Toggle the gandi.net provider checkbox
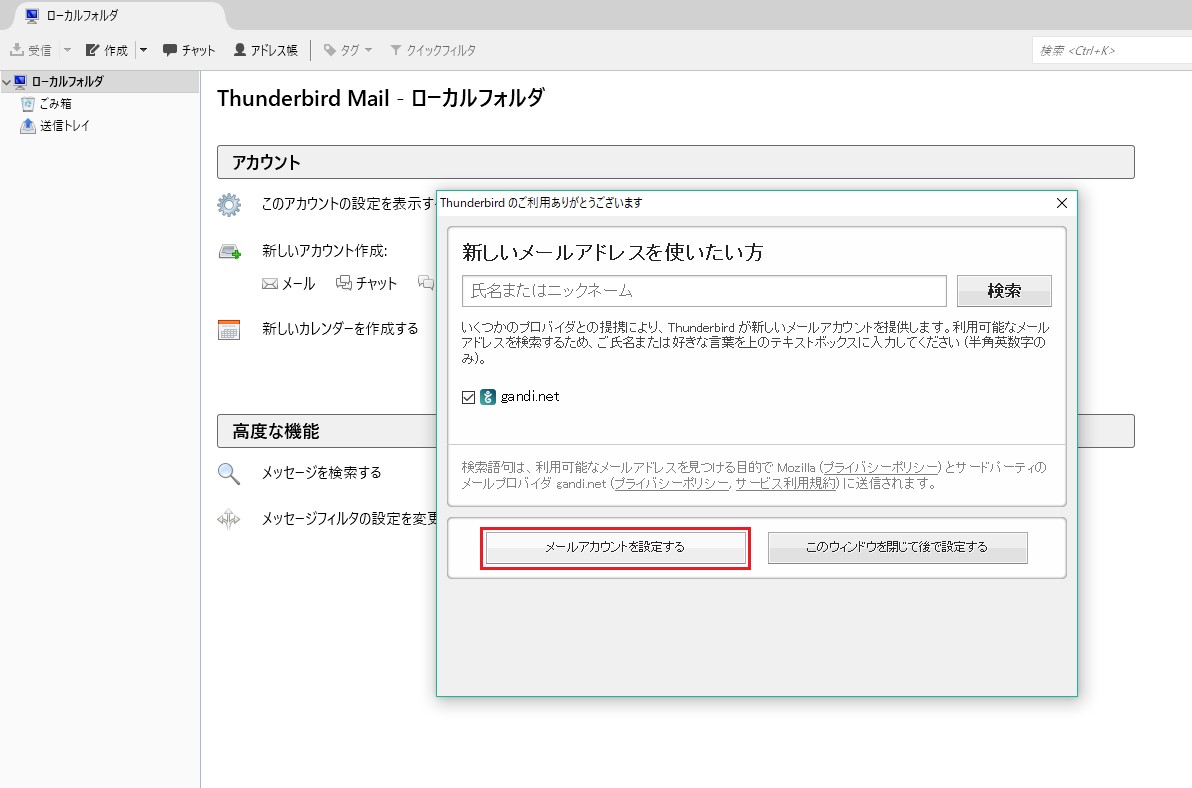 tap(468, 397)
